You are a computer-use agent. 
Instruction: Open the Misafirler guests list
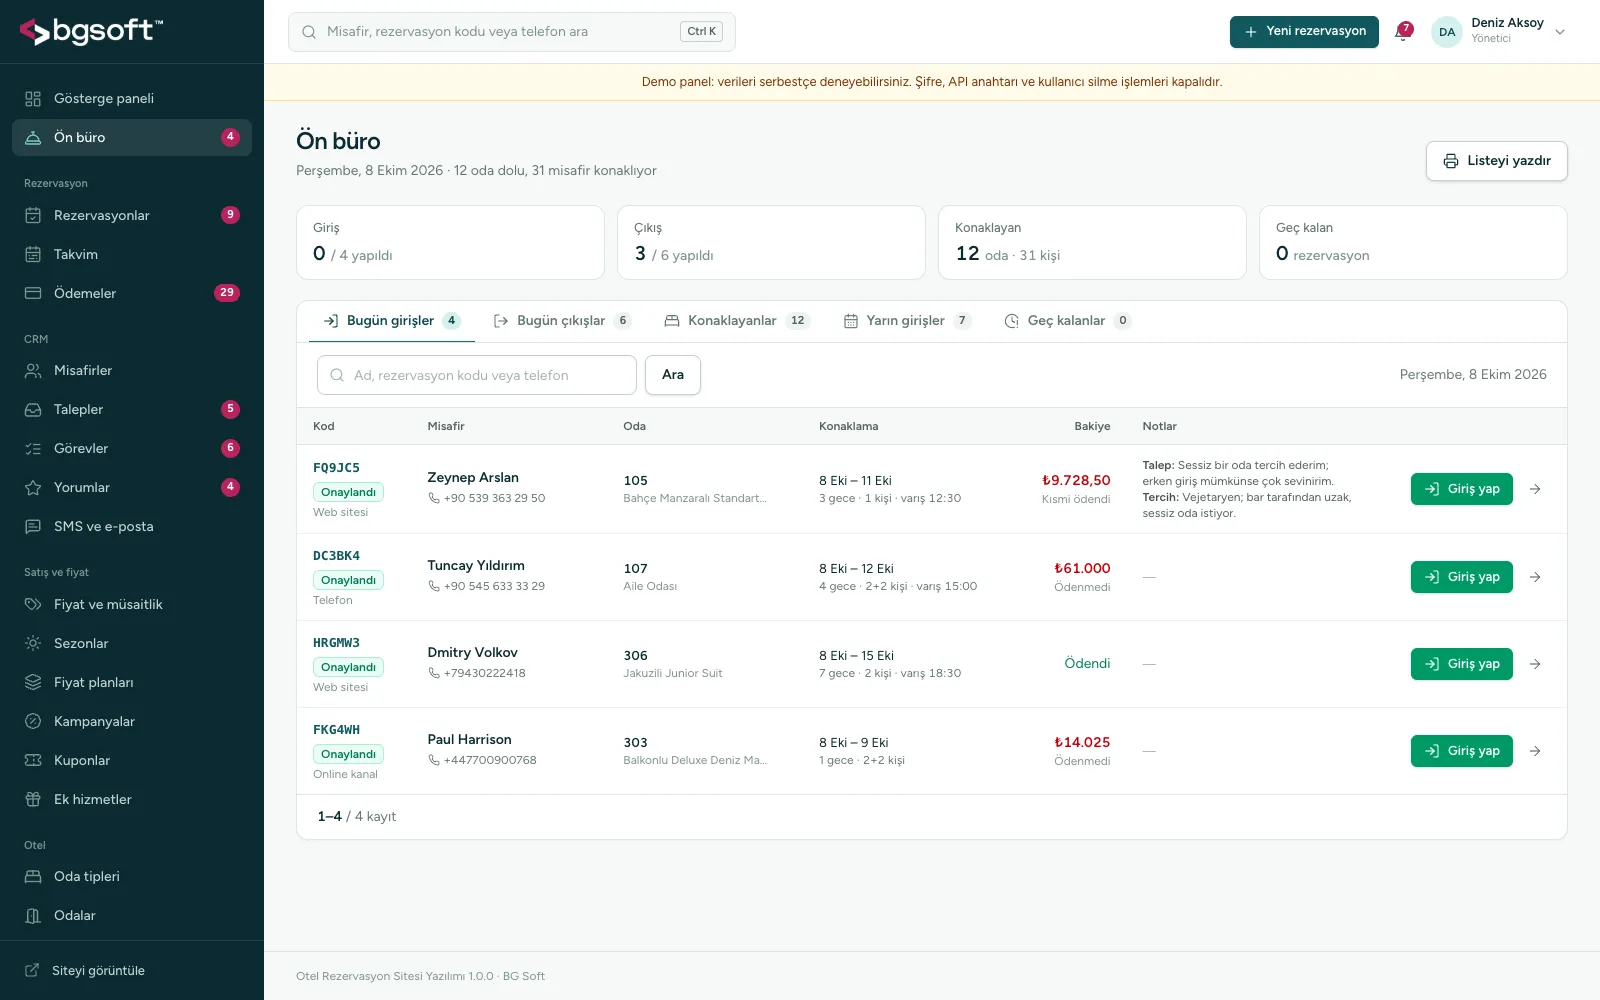(132, 370)
